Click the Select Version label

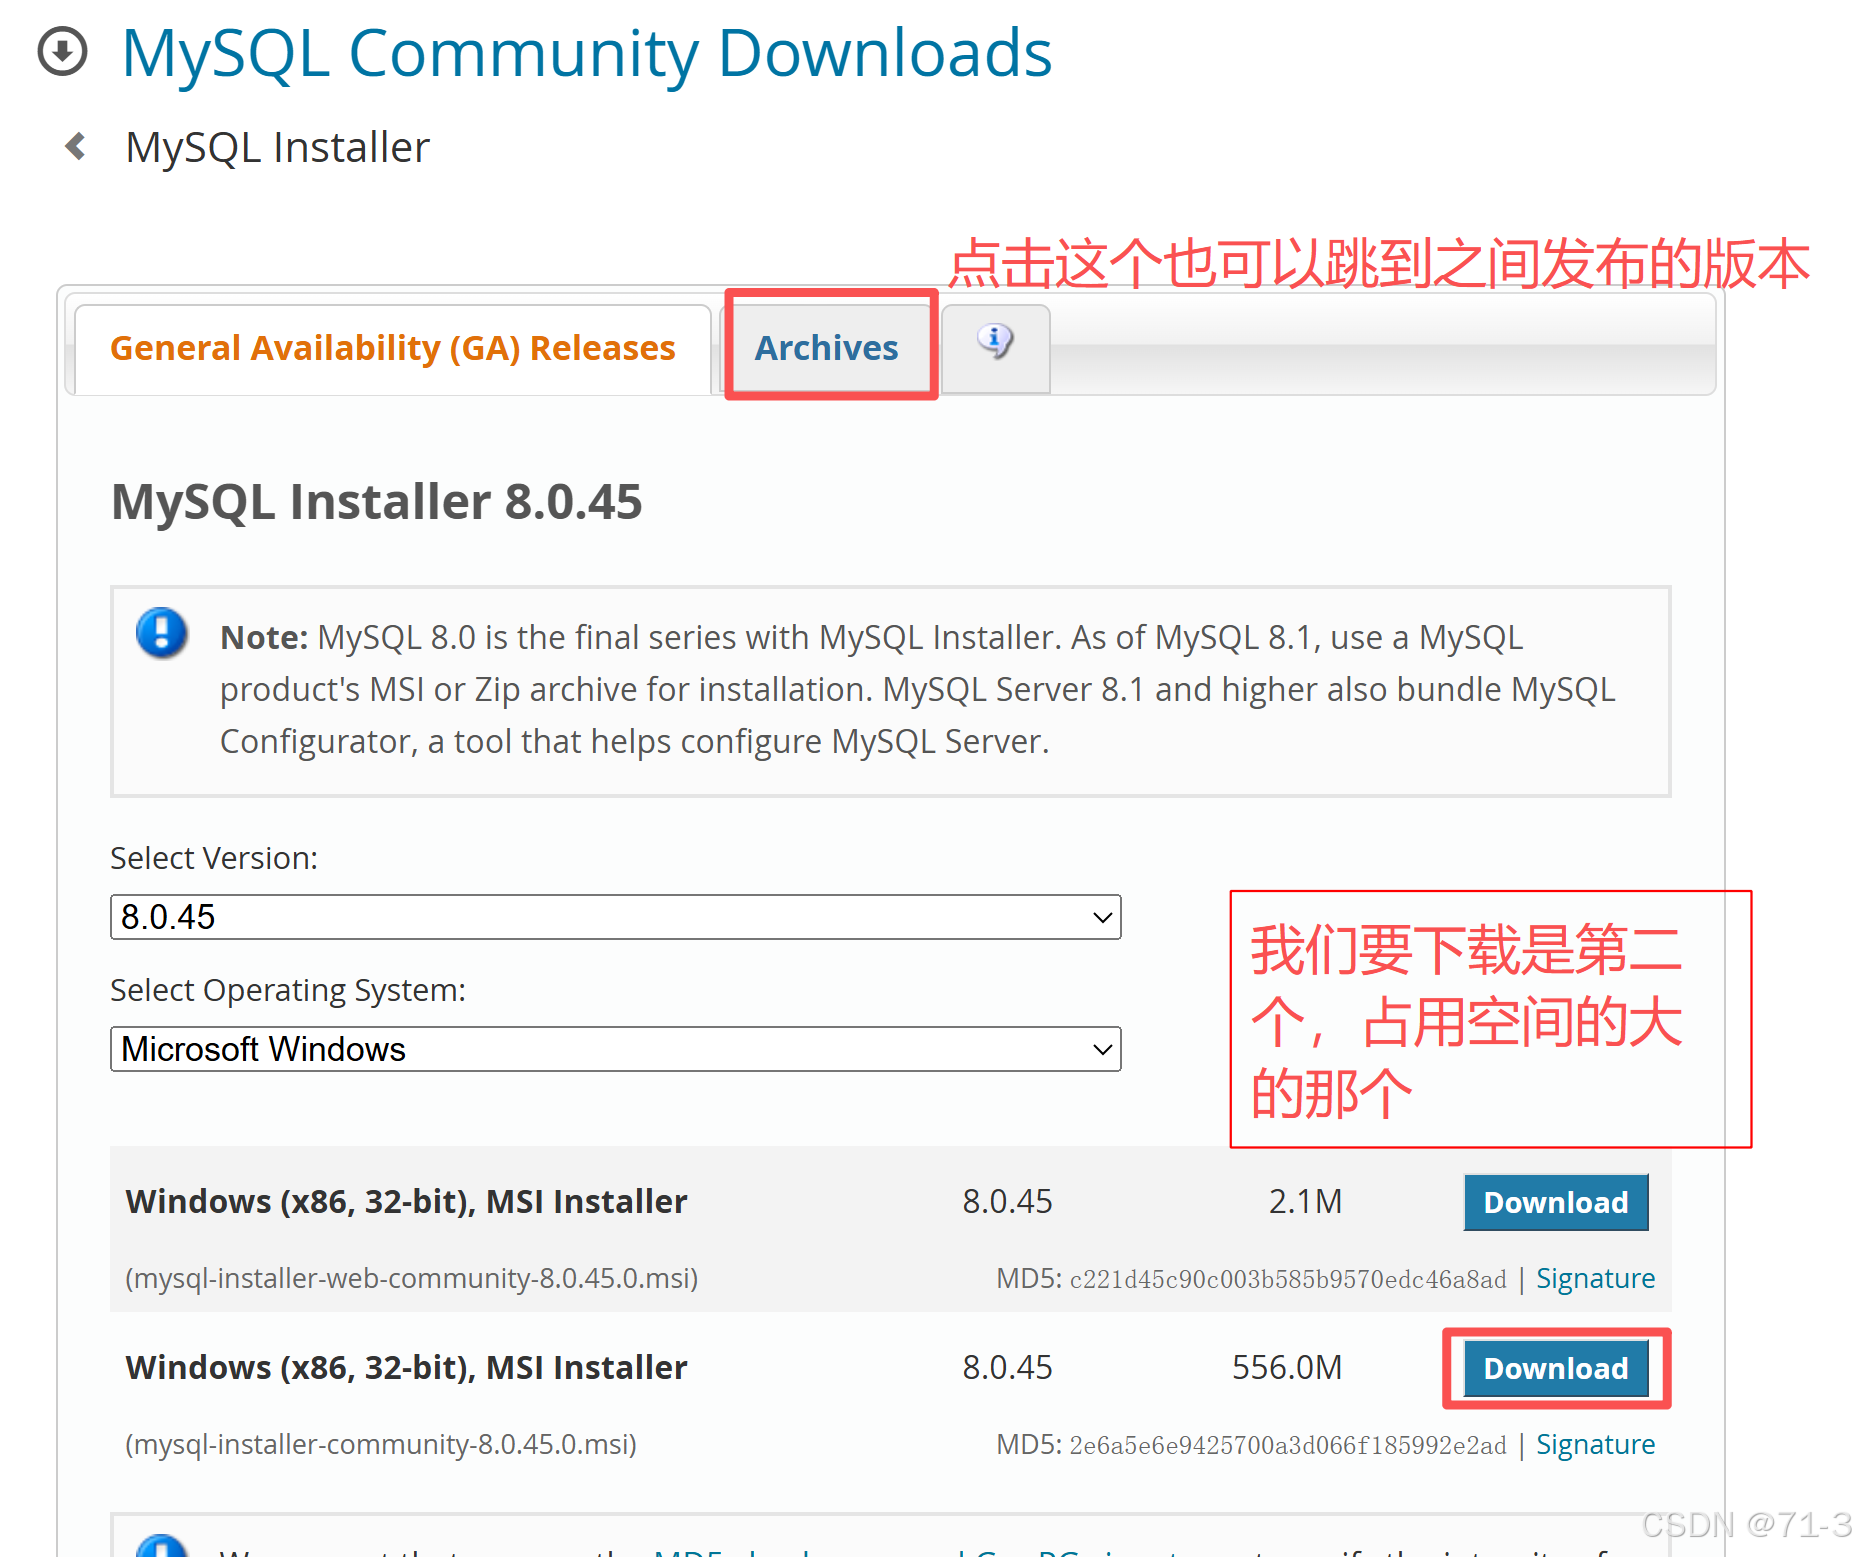click(214, 859)
